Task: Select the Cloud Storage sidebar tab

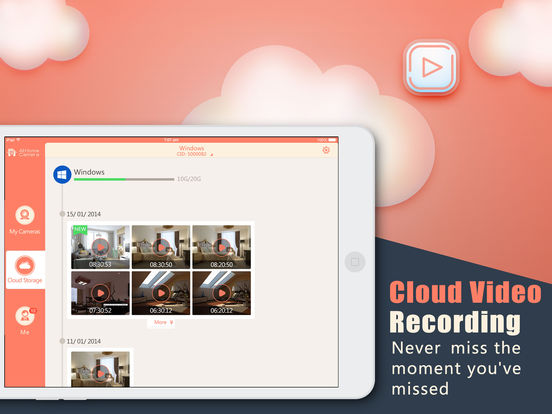Action: (x=25, y=270)
